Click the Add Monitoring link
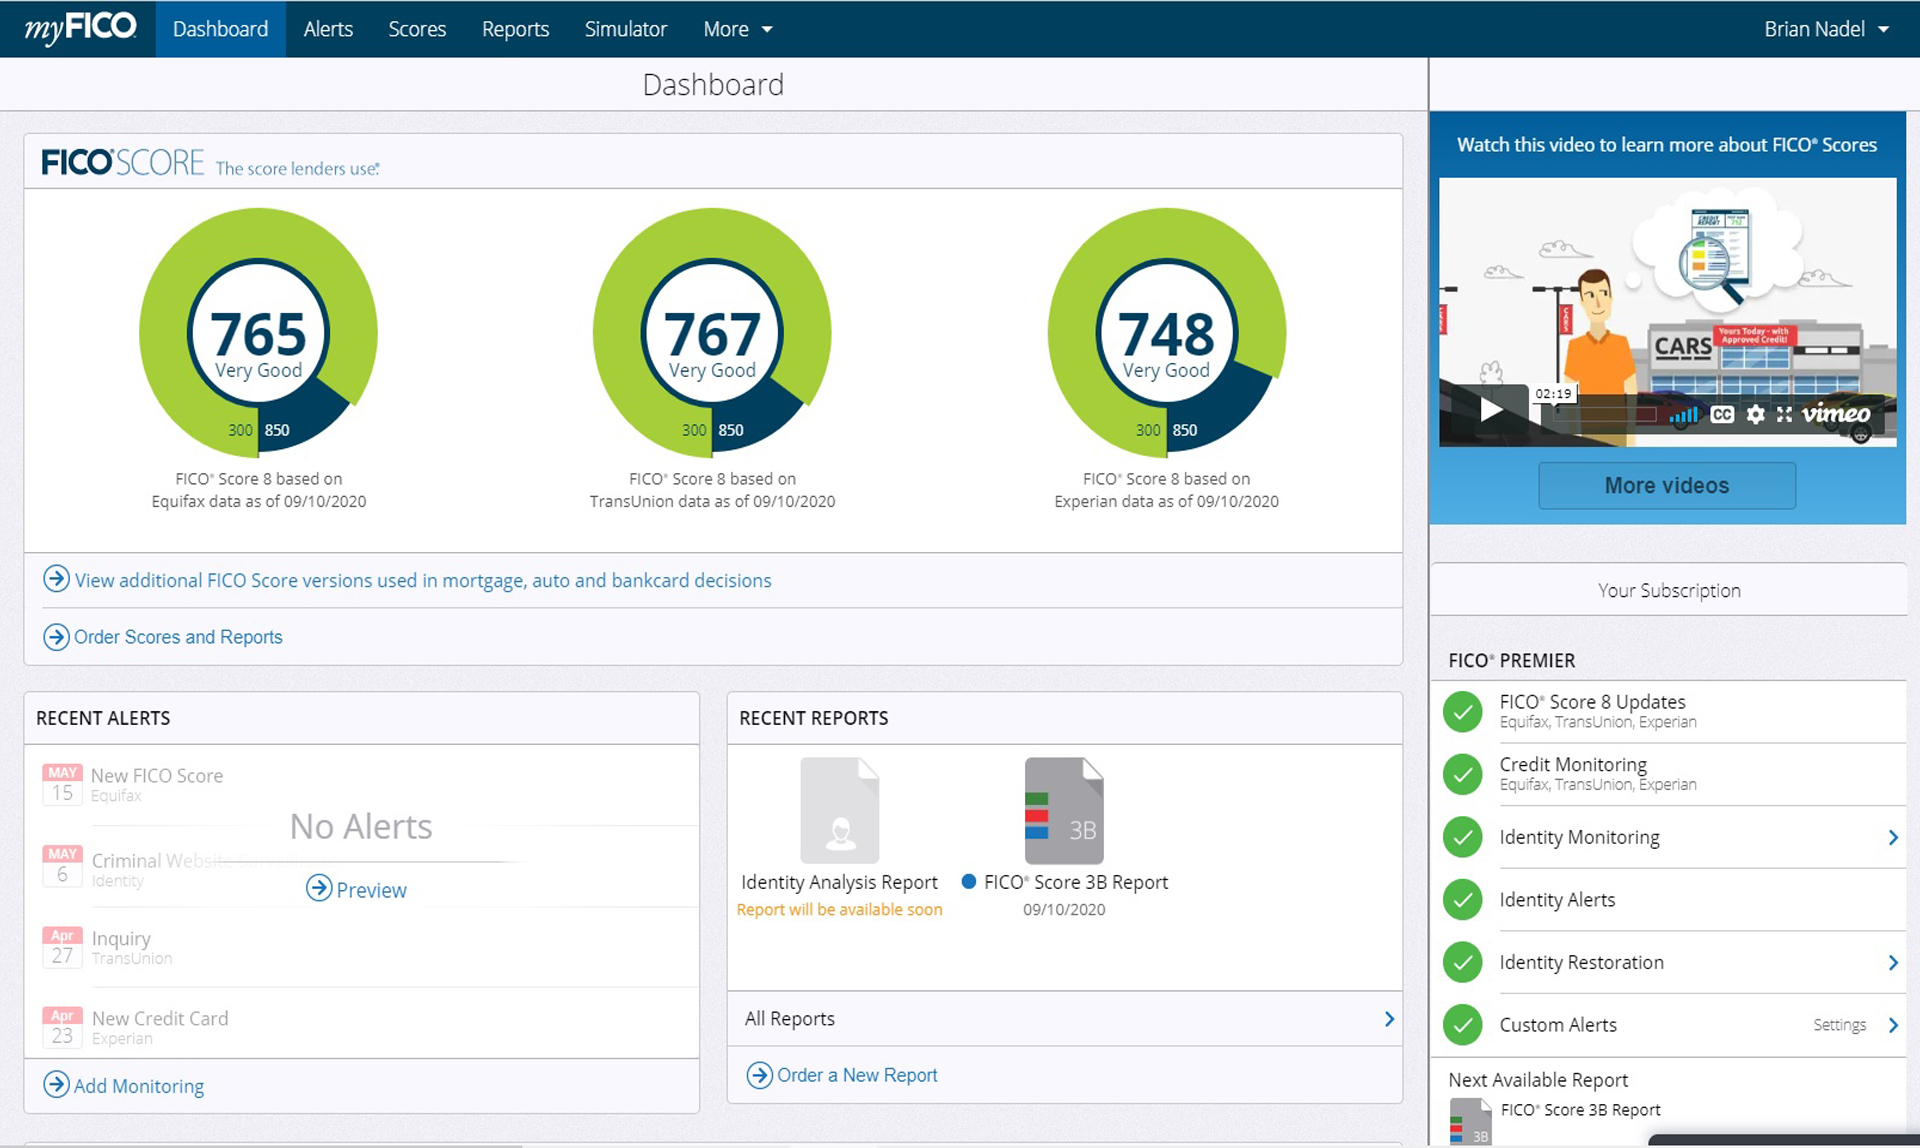Viewport: 1920px width, 1148px height. [139, 1086]
